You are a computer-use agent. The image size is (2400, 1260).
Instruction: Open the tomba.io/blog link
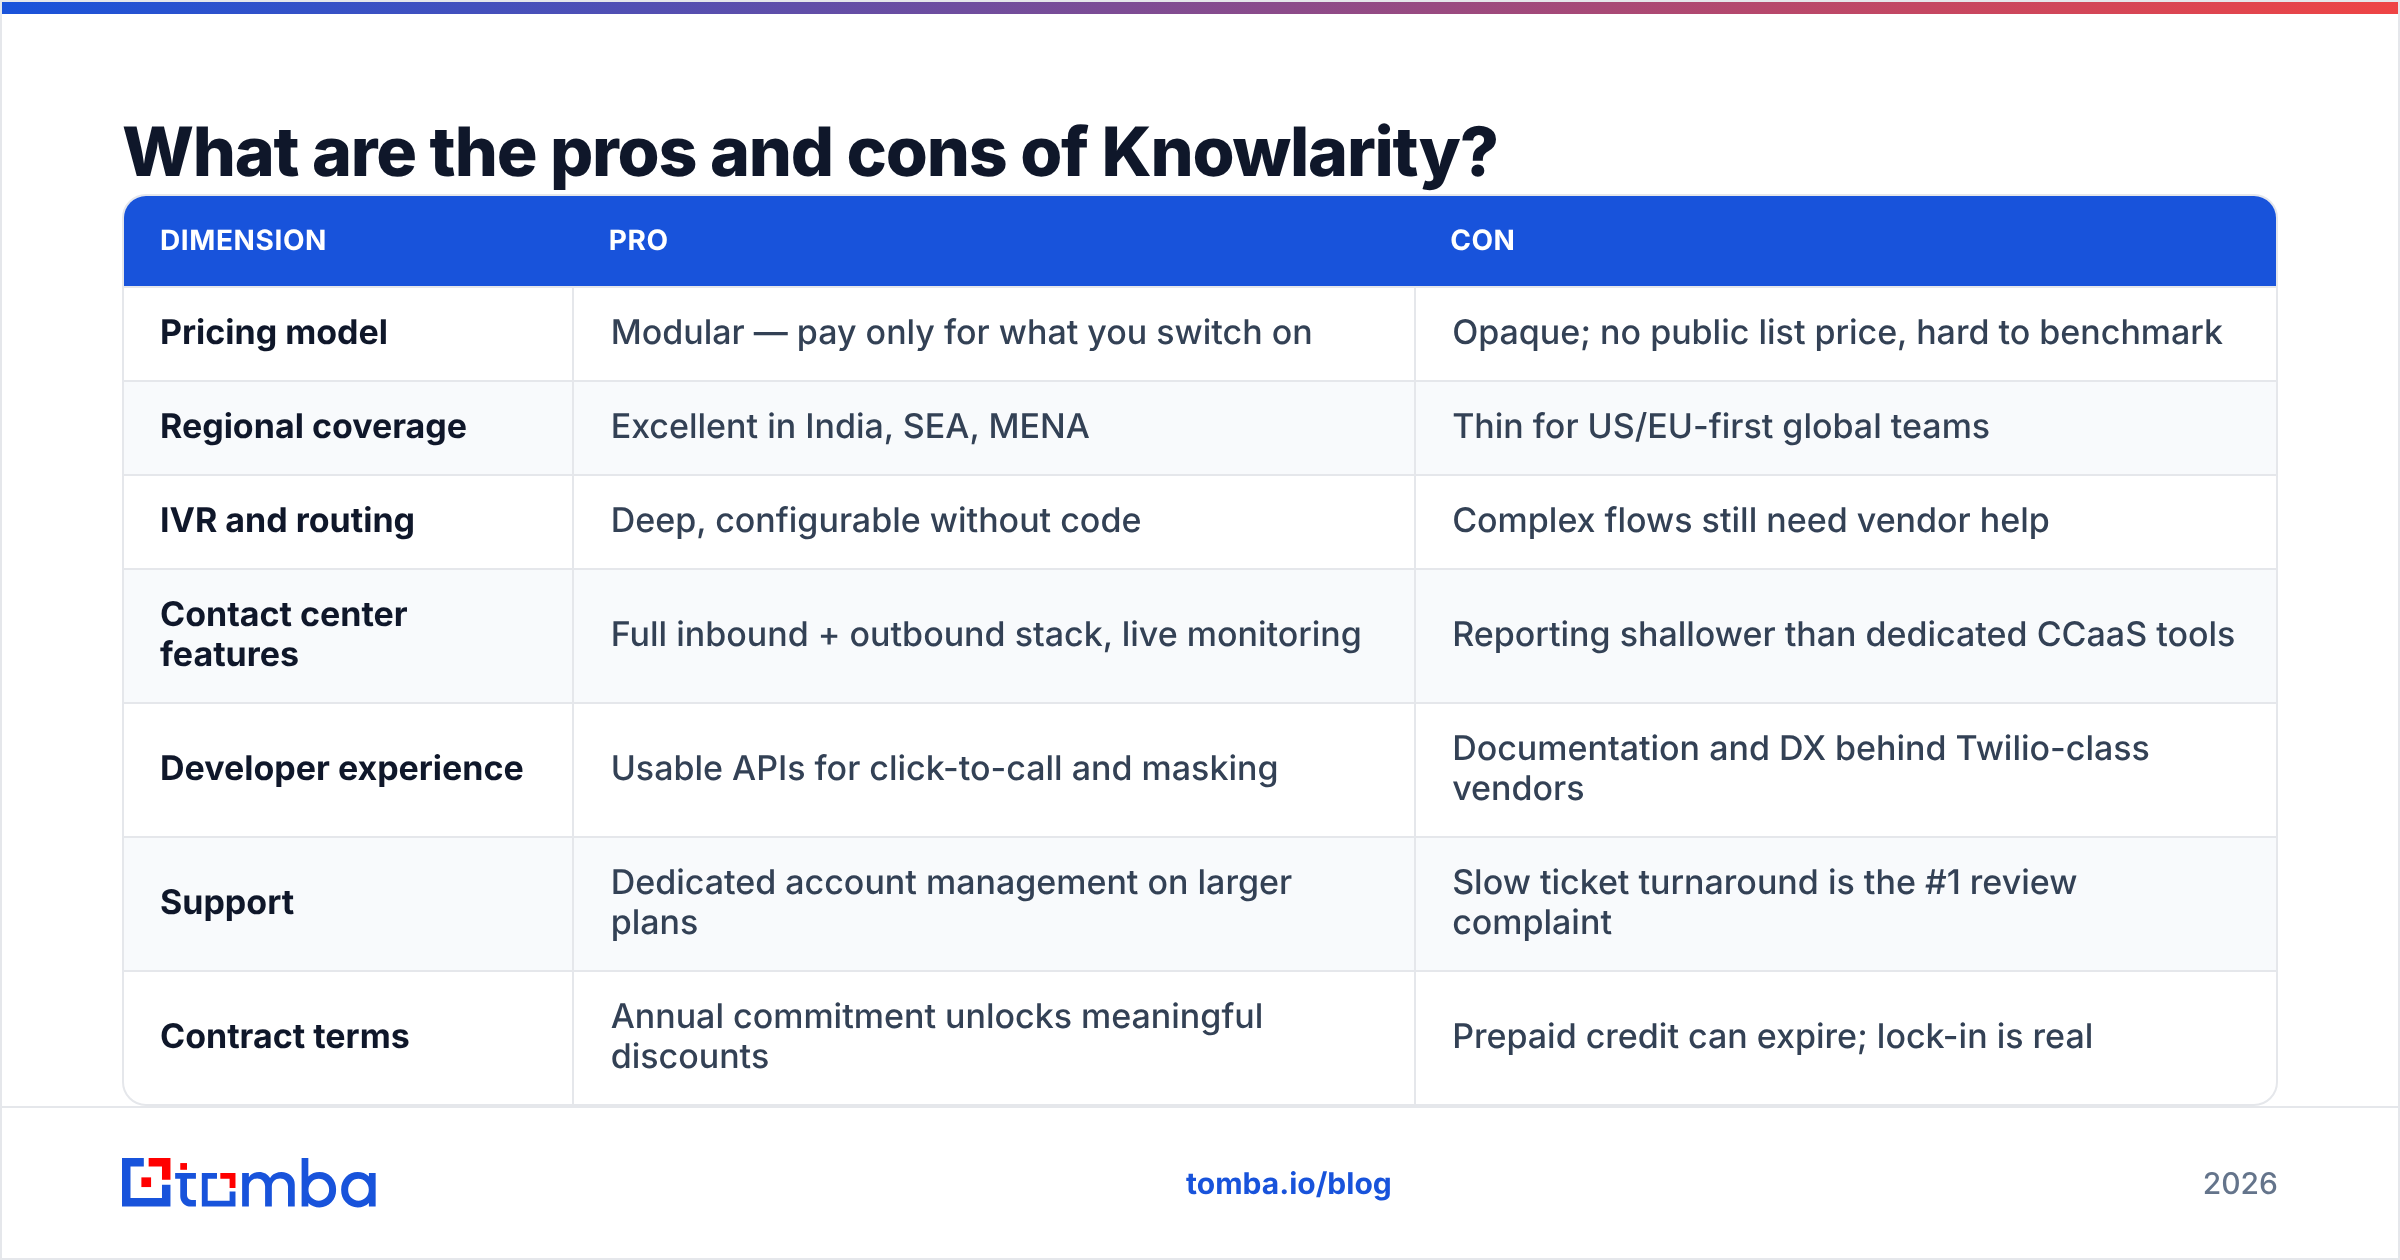click(1288, 1184)
